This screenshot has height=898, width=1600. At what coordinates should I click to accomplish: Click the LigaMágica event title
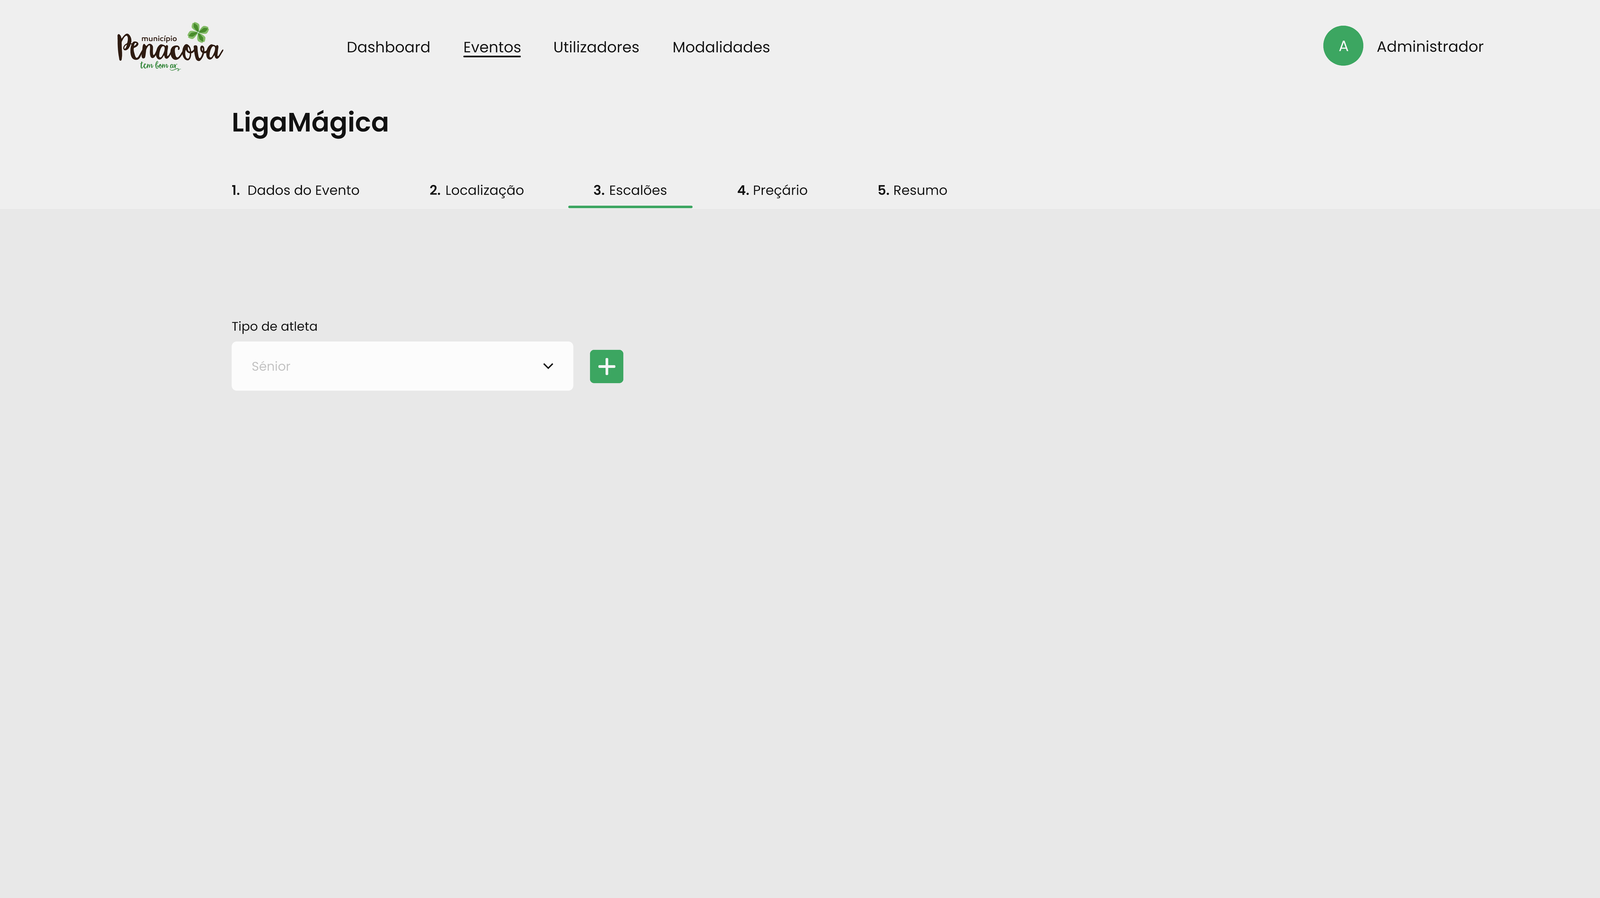coord(310,122)
